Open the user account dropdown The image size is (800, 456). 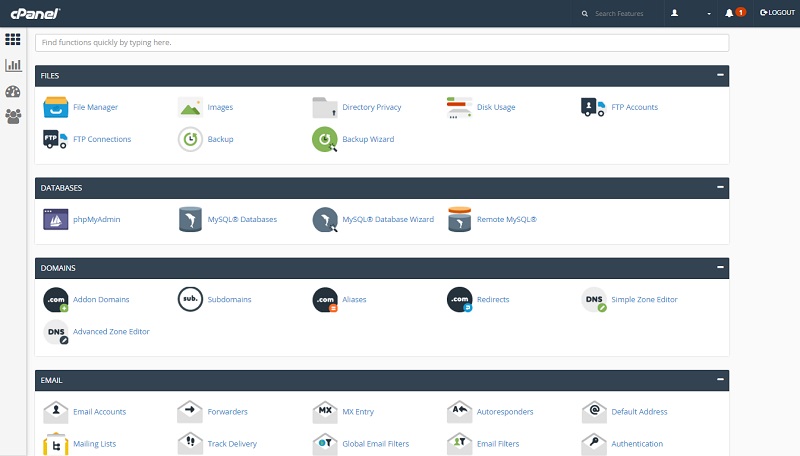(x=691, y=13)
